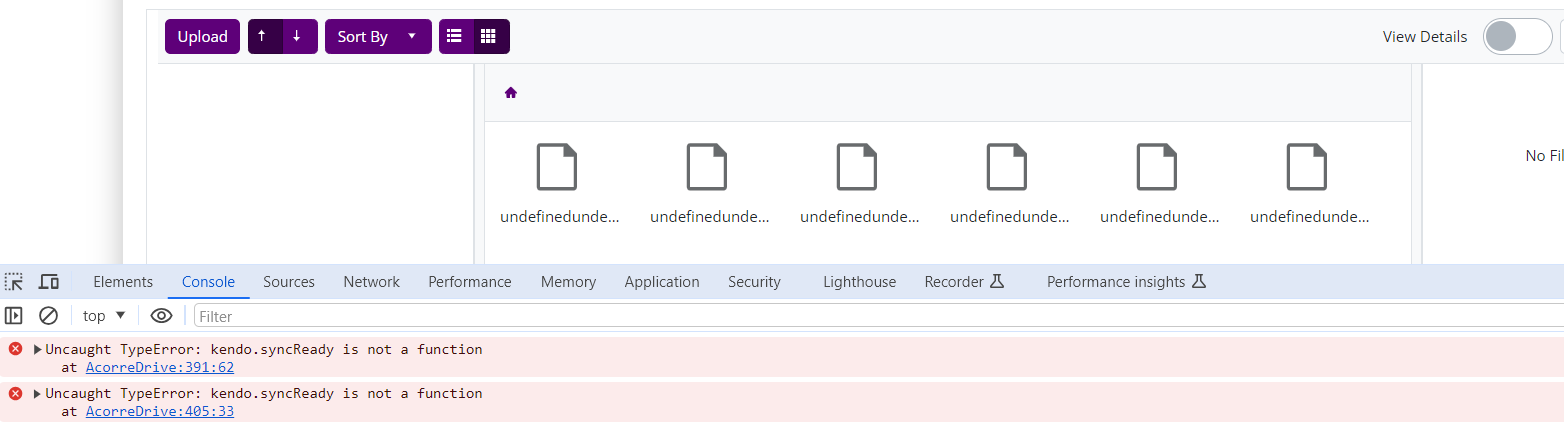1564x431 pixels.
Task: Open DevTools inspect element picker
Action: pos(14,282)
